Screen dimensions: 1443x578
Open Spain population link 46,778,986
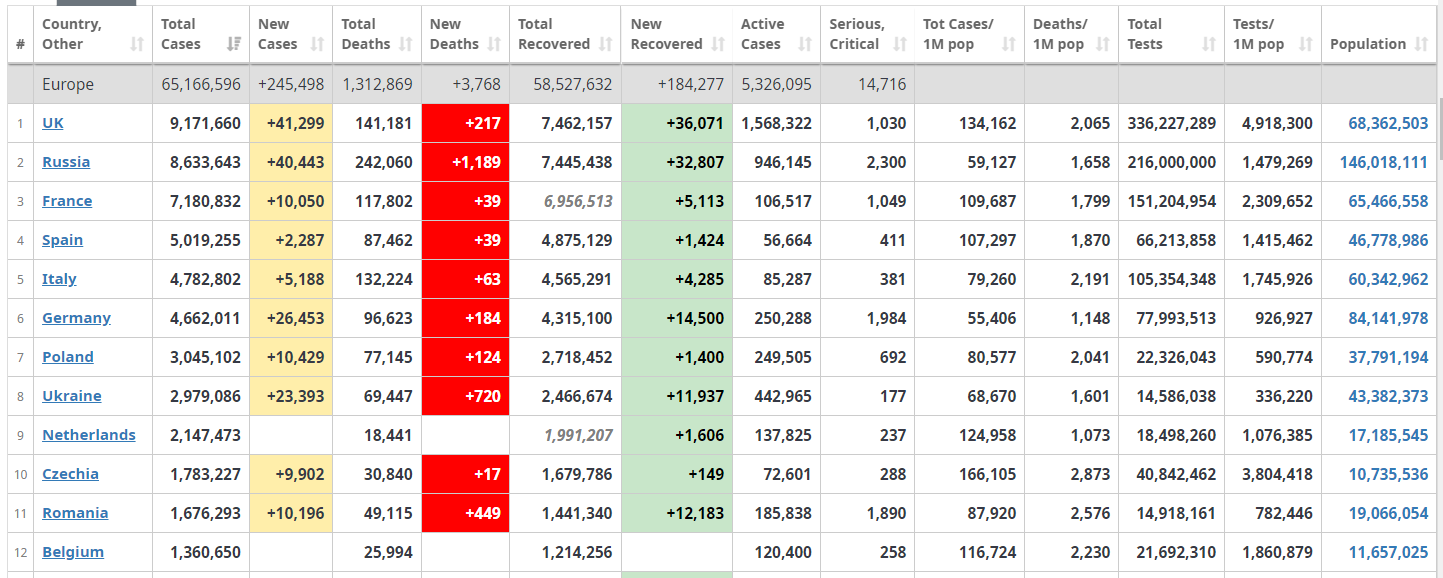(1388, 240)
